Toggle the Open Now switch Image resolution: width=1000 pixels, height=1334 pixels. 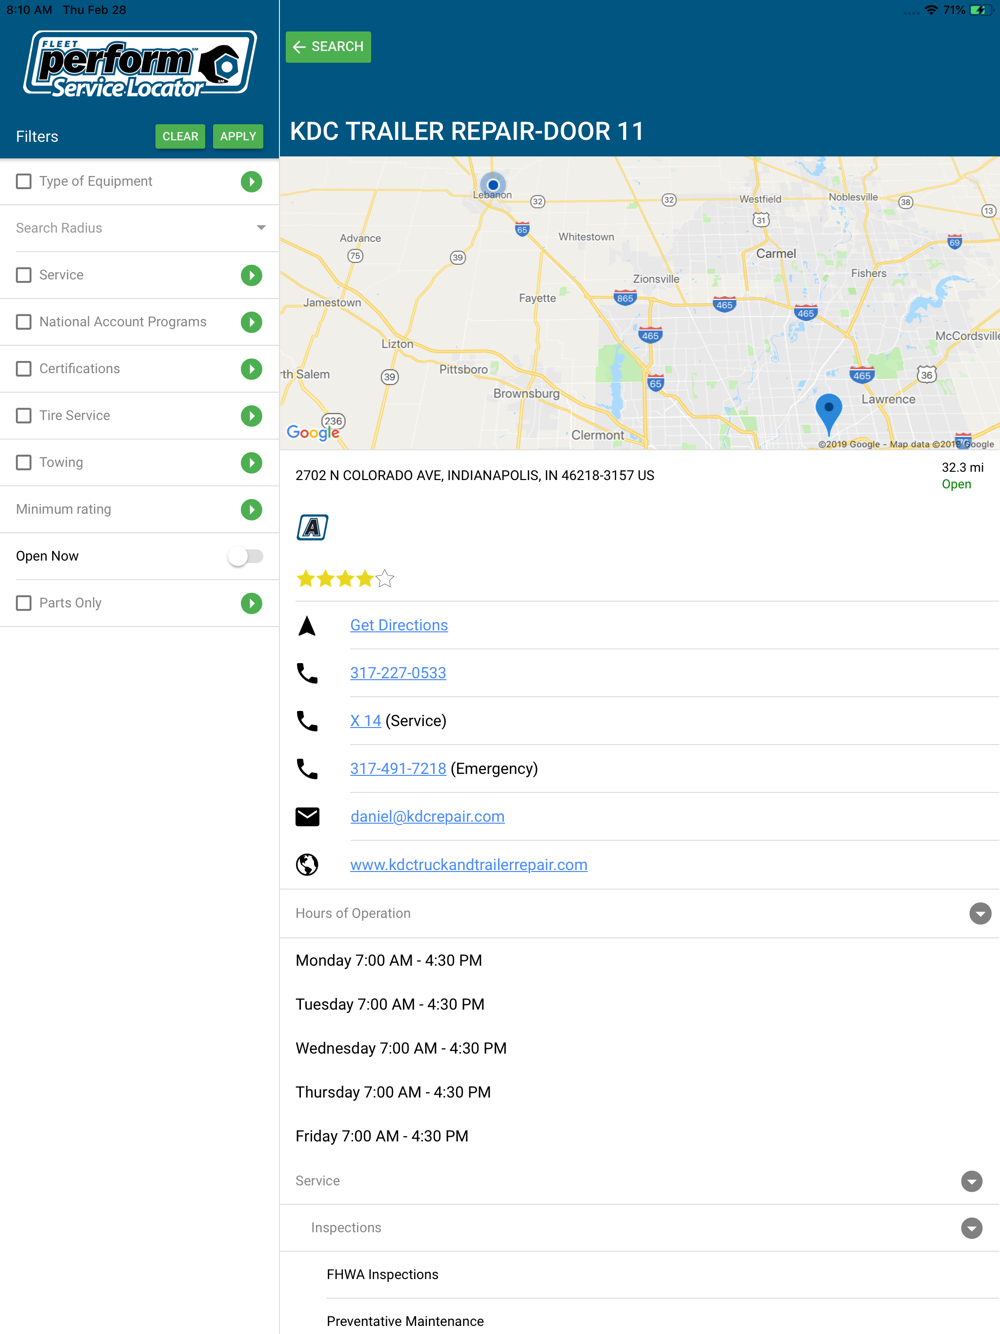245,556
